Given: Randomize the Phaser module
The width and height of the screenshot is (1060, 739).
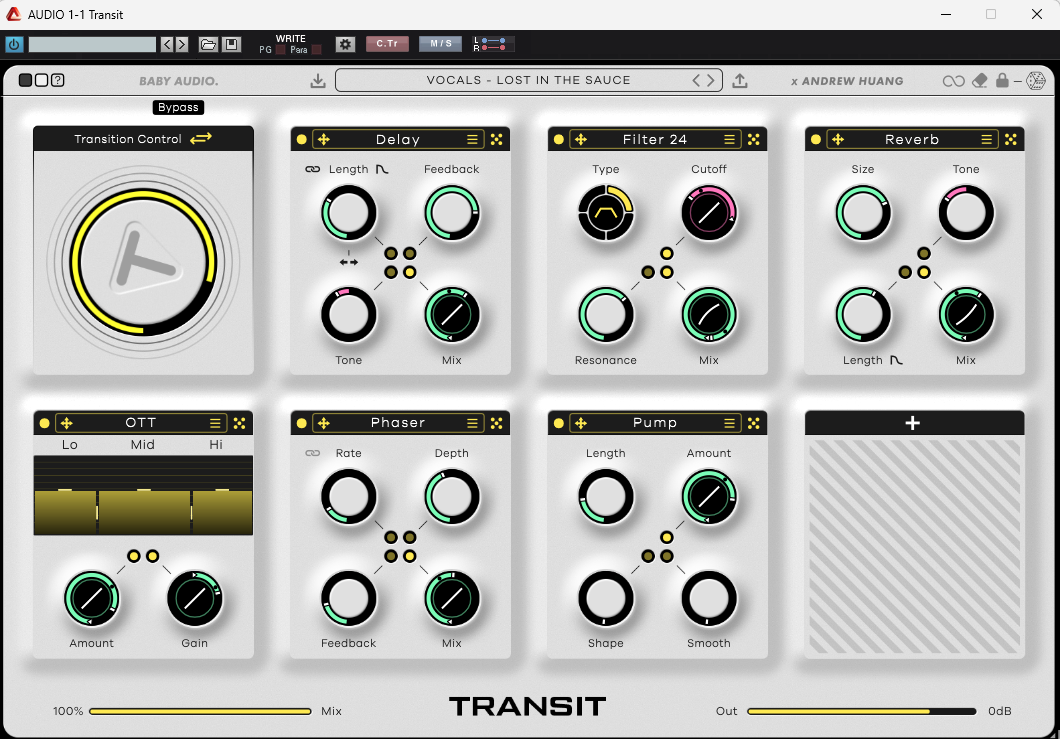Looking at the screenshot, I should (x=497, y=423).
